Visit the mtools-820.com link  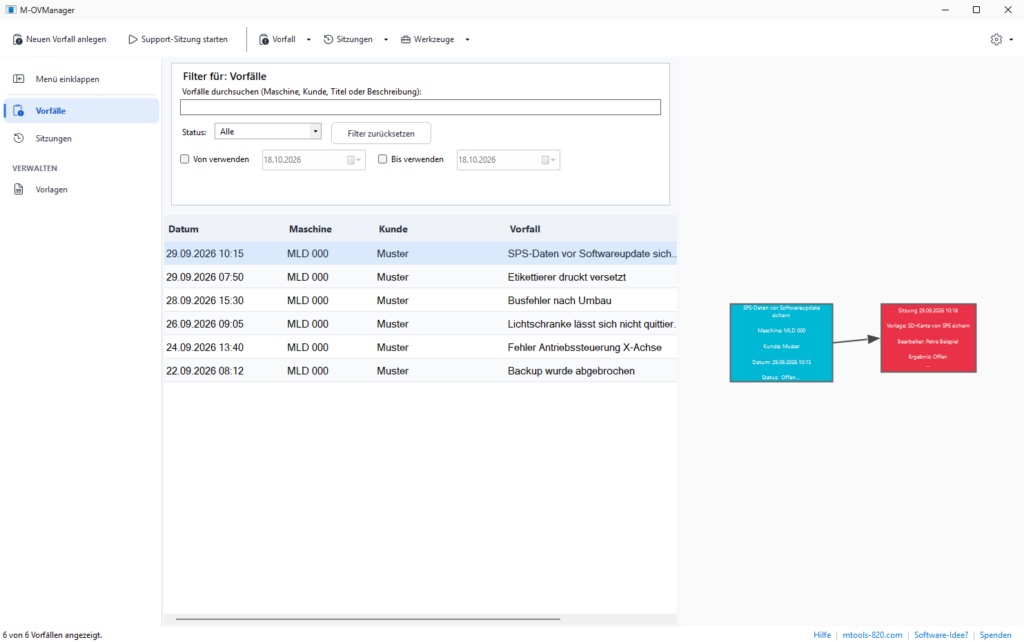(872, 635)
